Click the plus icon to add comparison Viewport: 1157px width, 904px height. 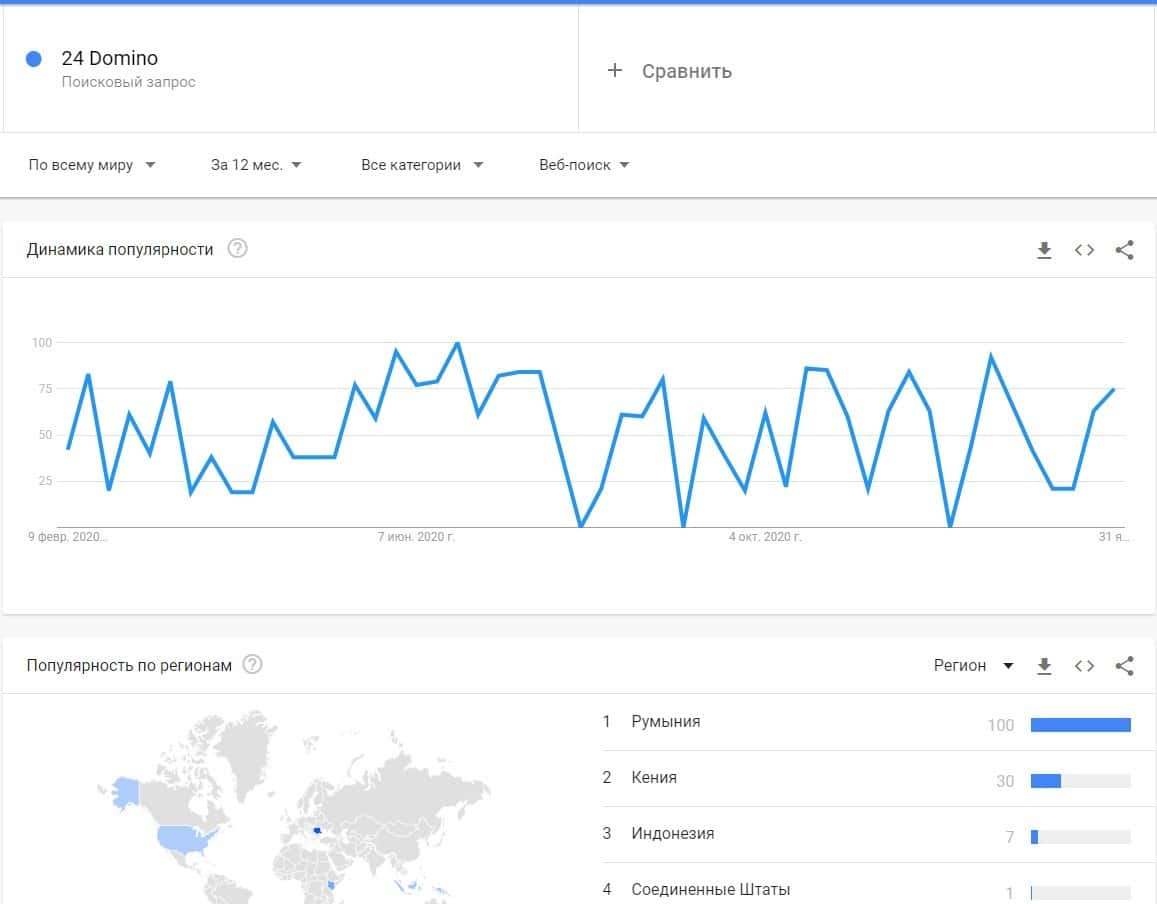[615, 70]
